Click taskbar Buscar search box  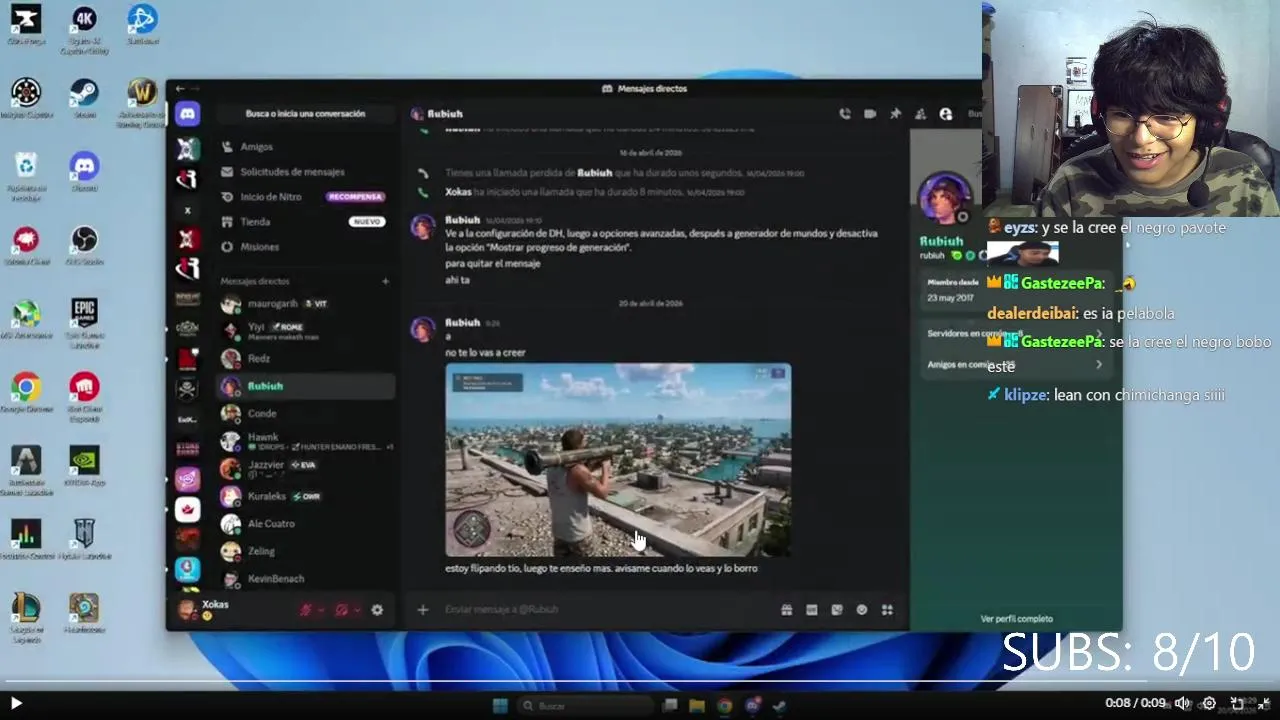pos(585,705)
